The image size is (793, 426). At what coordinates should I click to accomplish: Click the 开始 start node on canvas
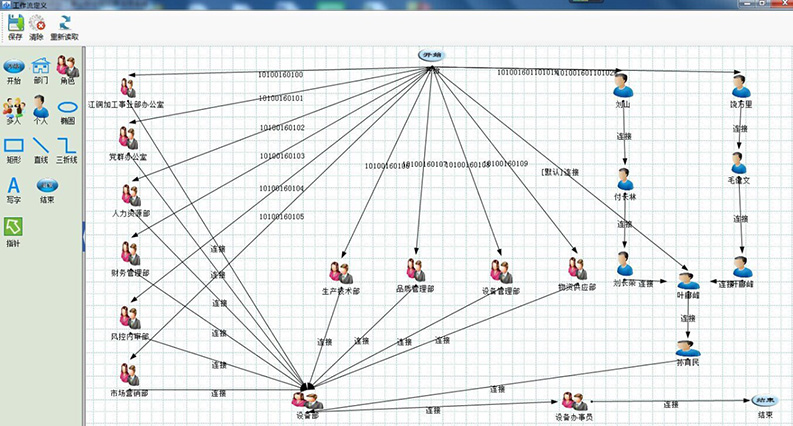click(431, 56)
